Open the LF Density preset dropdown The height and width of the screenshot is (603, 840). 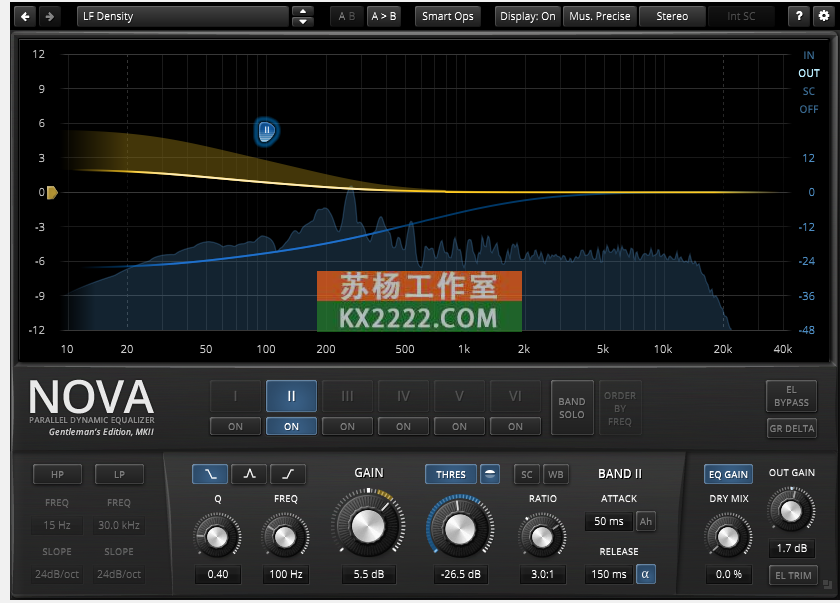(x=183, y=17)
